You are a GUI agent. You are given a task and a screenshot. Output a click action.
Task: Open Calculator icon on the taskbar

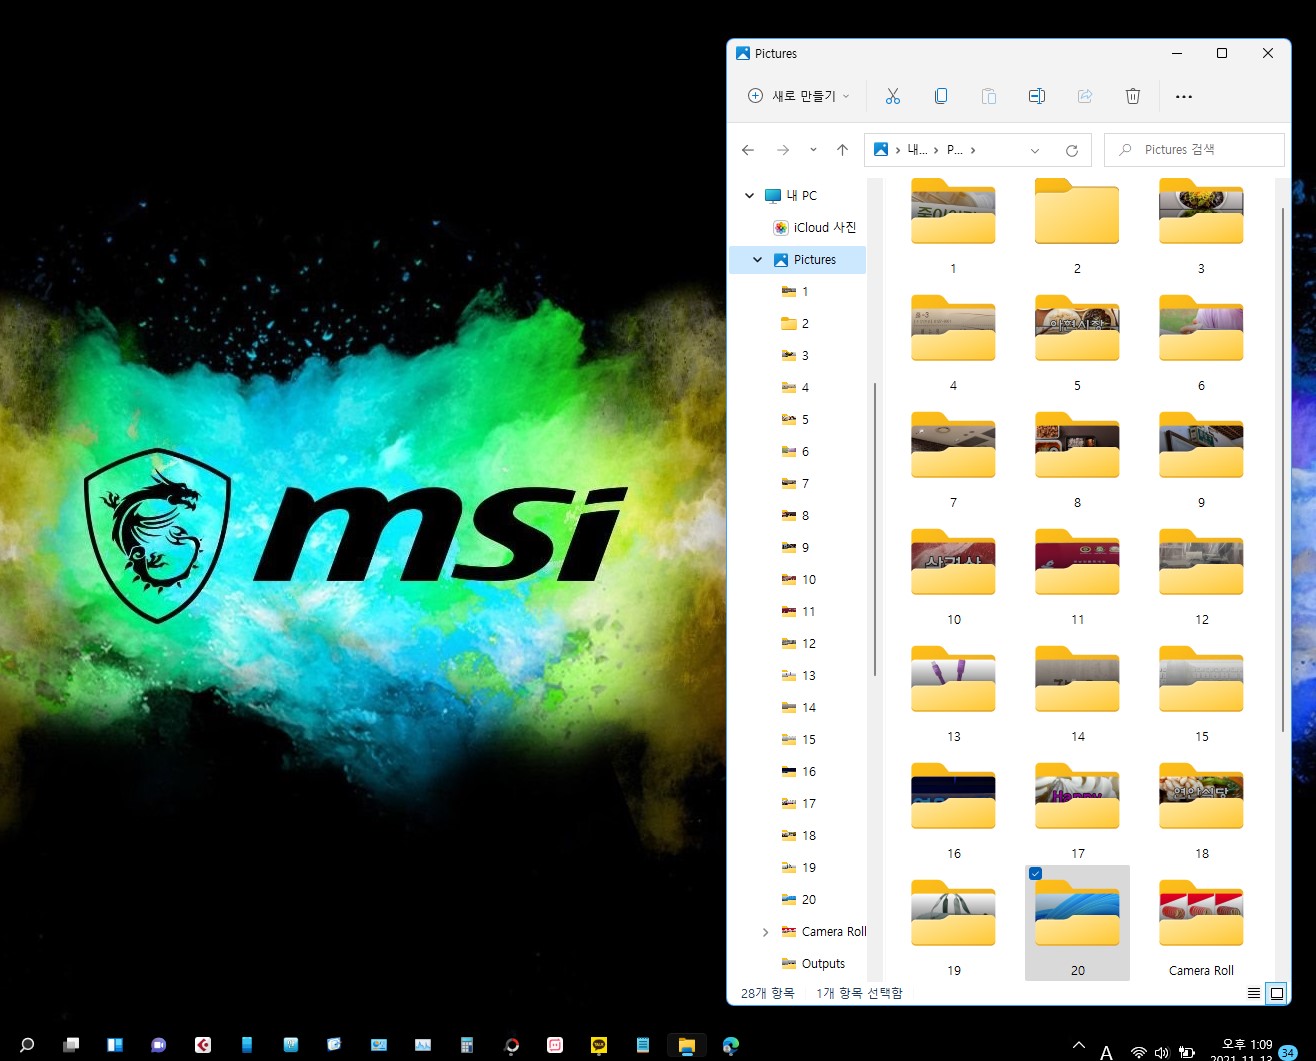point(467,1045)
